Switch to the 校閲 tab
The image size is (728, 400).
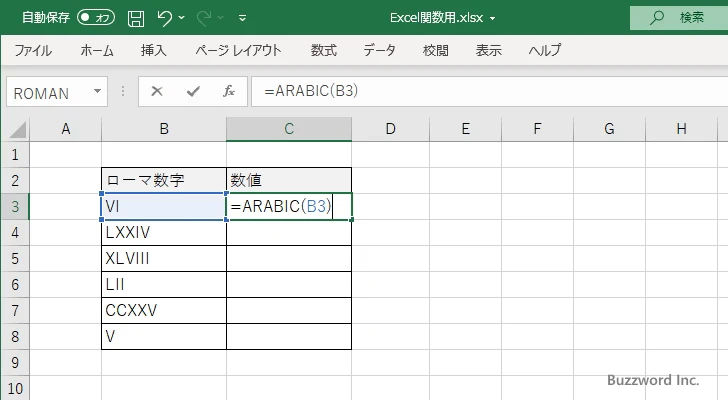click(x=436, y=50)
